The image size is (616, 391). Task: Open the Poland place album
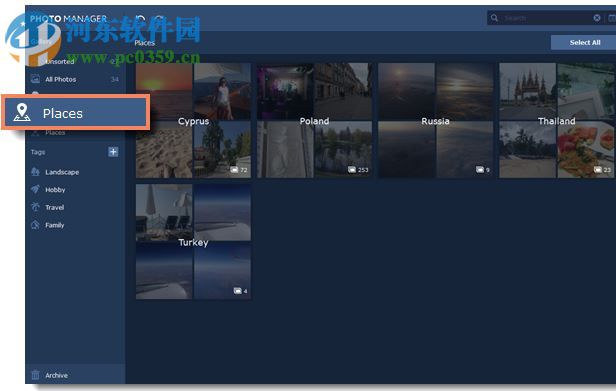tap(314, 121)
